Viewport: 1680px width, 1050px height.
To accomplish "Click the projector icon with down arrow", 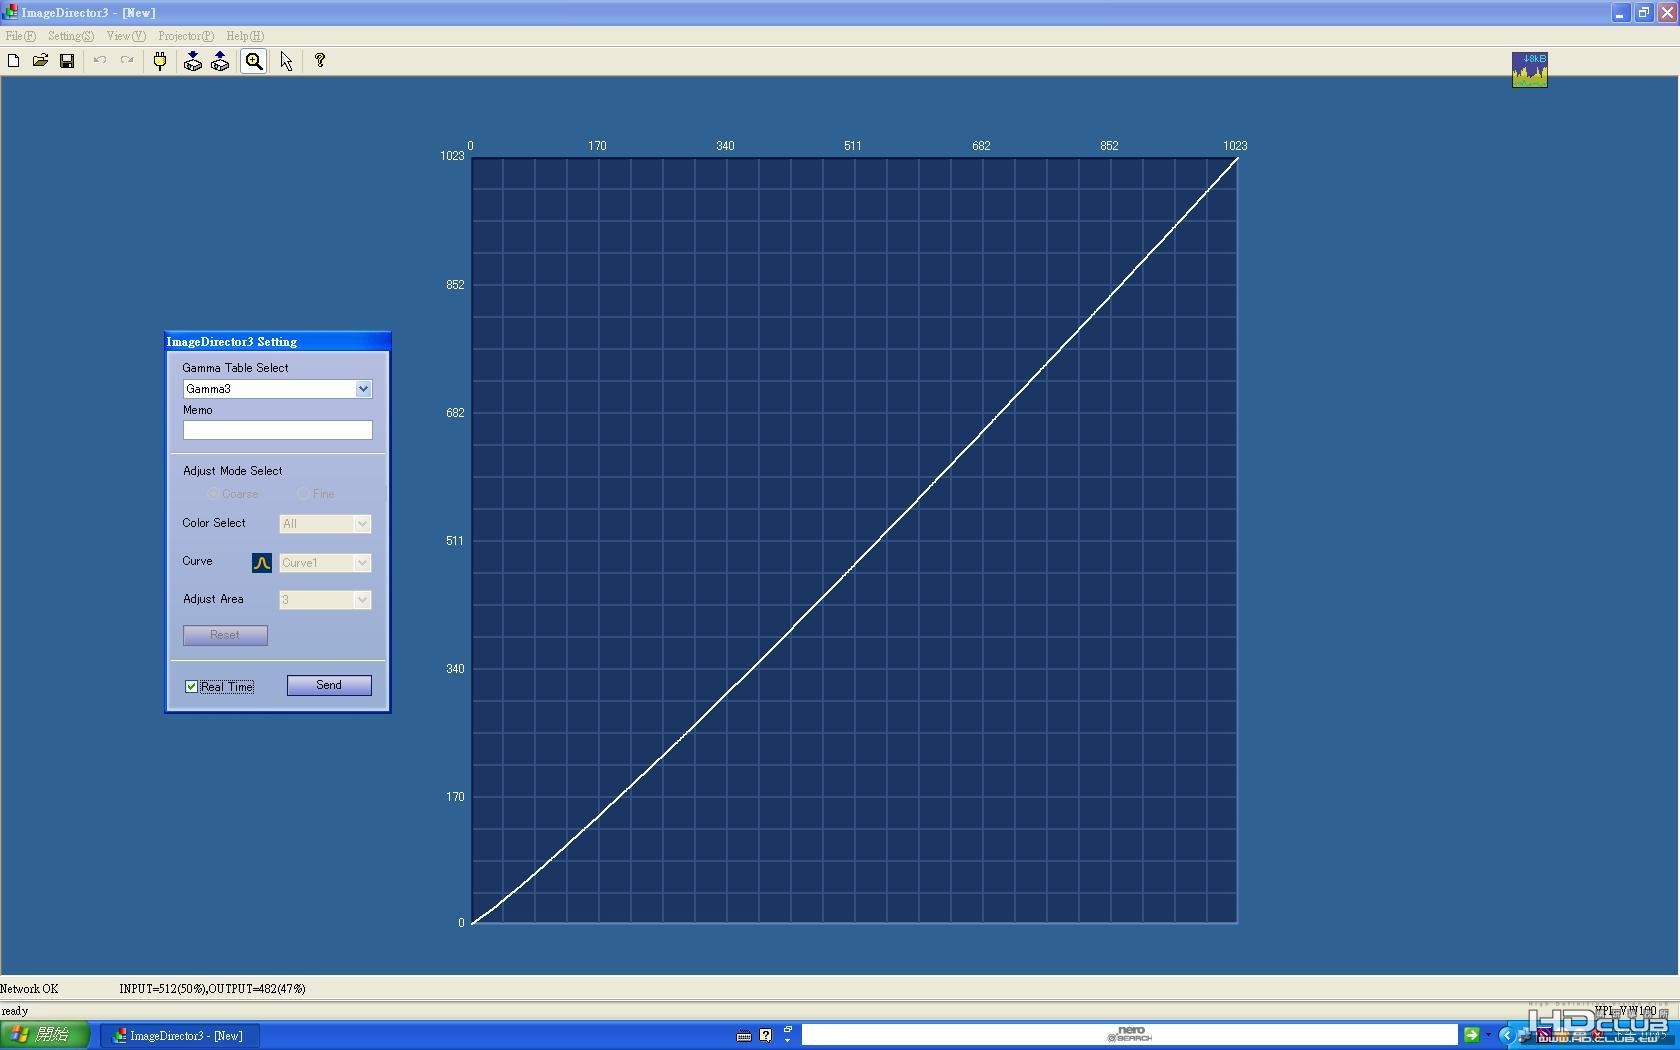I will pyautogui.click(x=193, y=61).
